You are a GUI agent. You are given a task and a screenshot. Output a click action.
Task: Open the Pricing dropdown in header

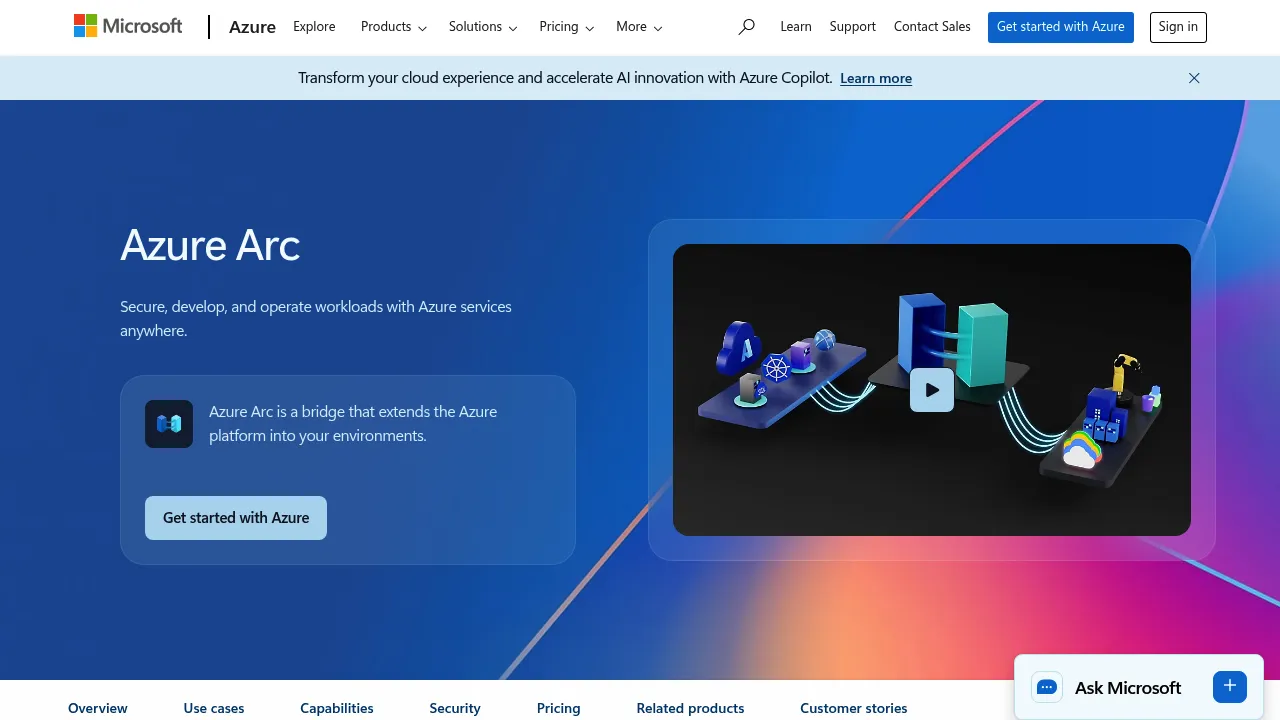[x=567, y=27]
